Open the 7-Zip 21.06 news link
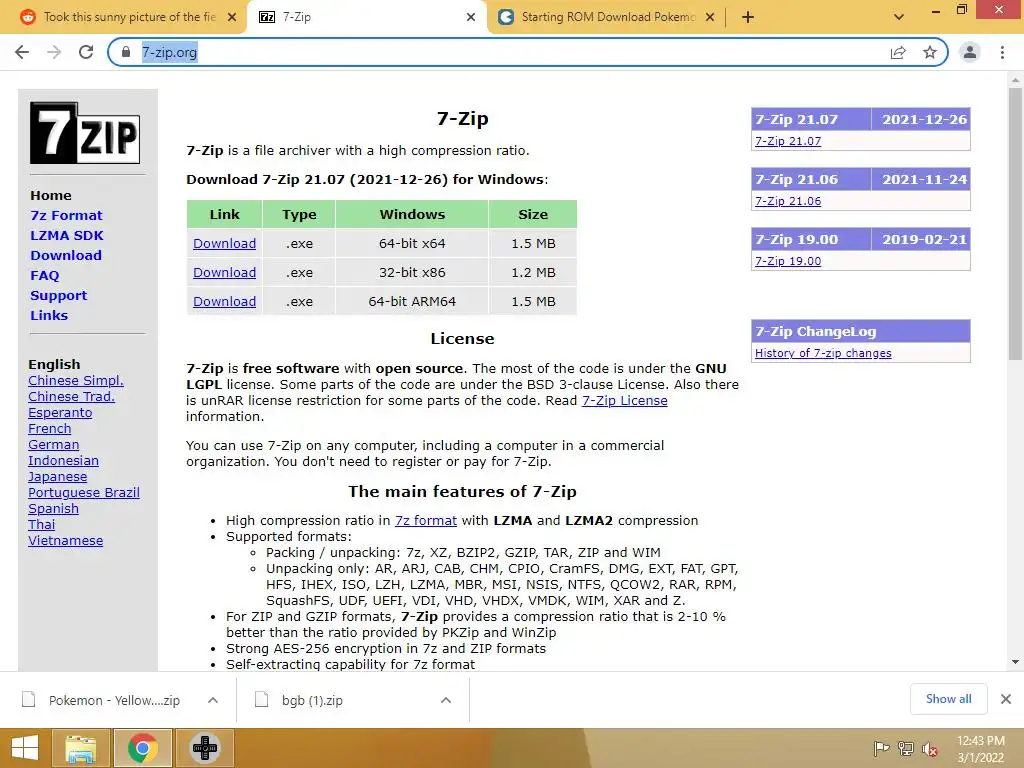Image resolution: width=1024 pixels, height=768 pixels. (x=788, y=201)
